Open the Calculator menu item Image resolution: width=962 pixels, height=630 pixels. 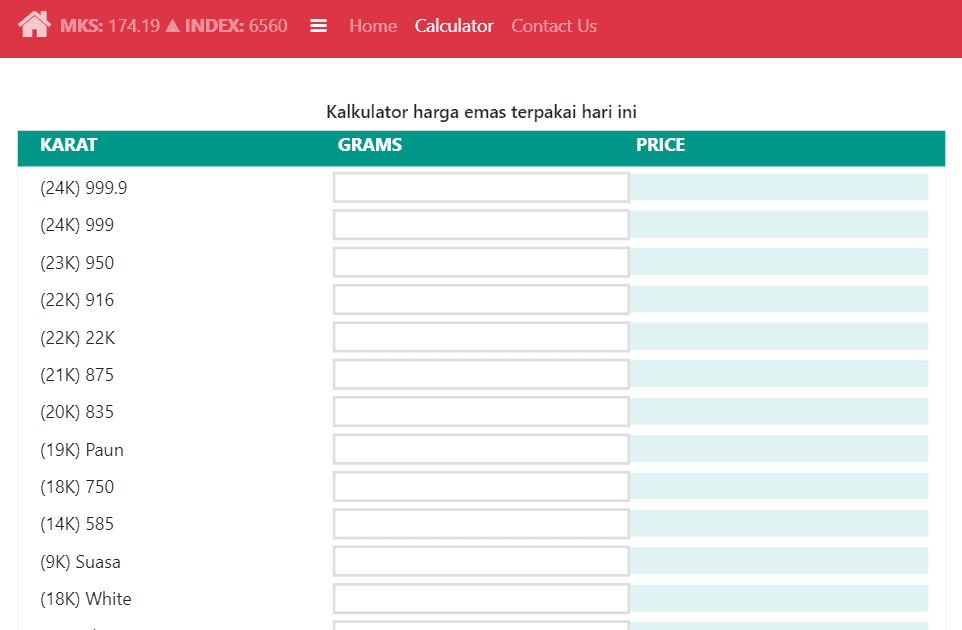[x=454, y=26]
